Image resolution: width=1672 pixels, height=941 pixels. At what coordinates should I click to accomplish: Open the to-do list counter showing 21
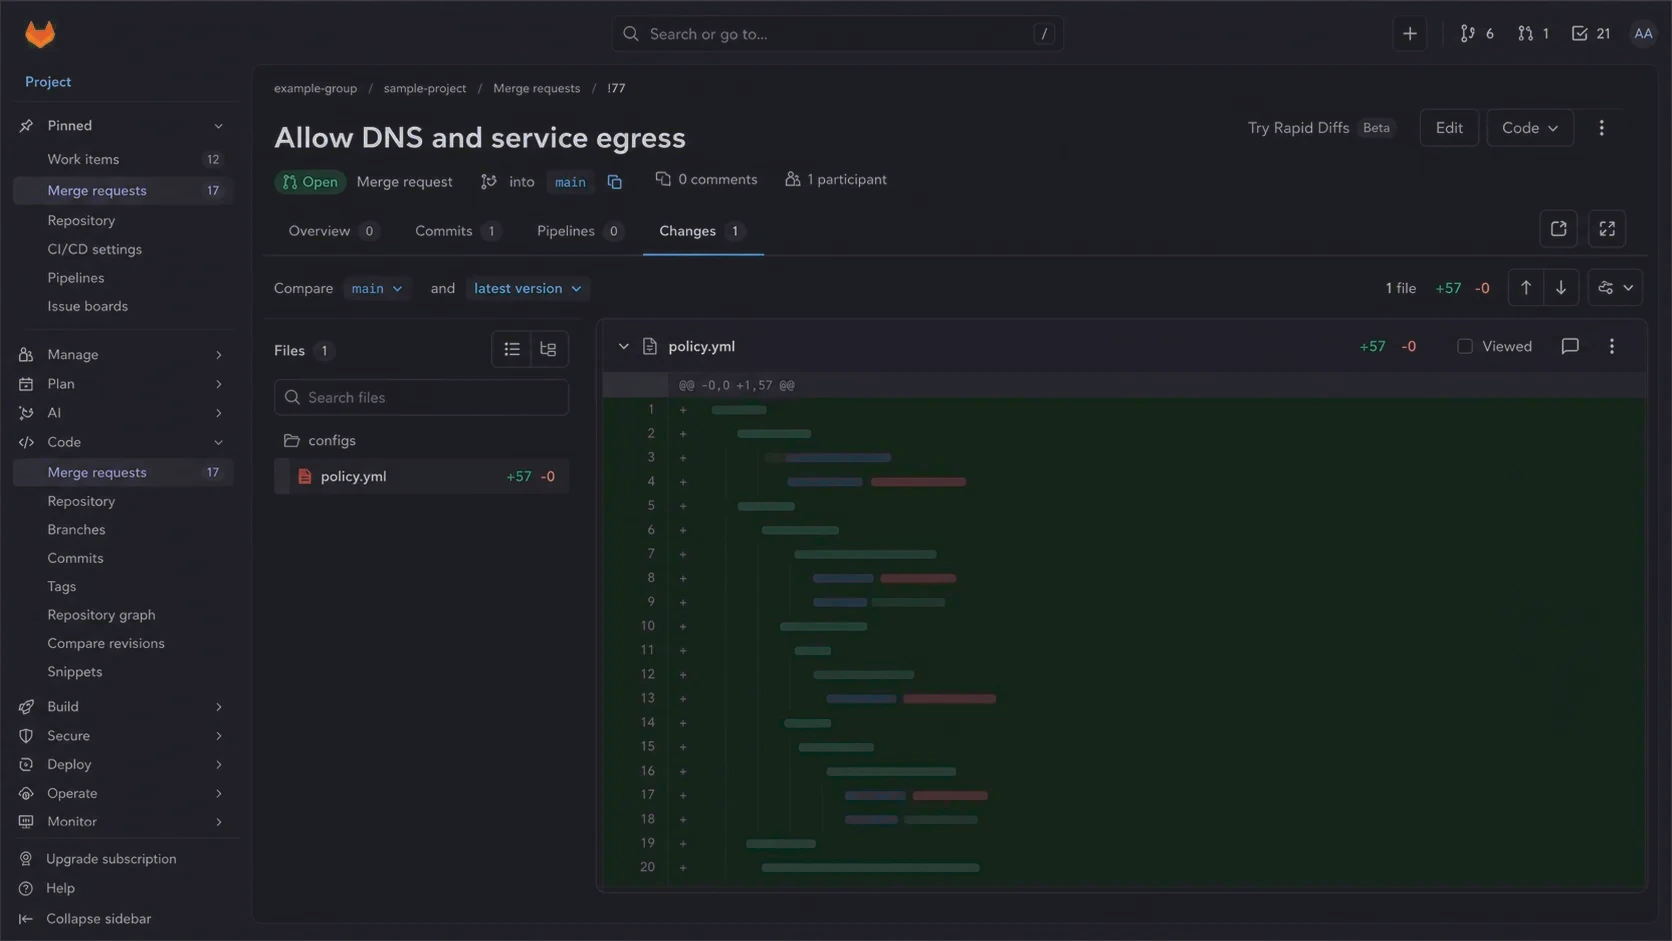[1590, 34]
